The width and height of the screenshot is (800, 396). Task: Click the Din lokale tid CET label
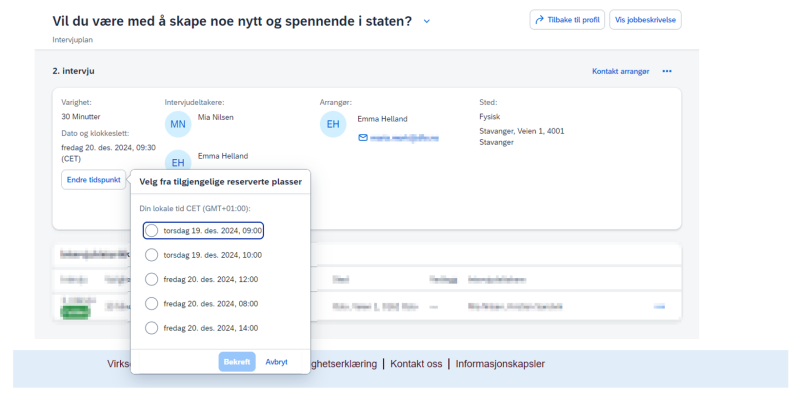coord(195,208)
